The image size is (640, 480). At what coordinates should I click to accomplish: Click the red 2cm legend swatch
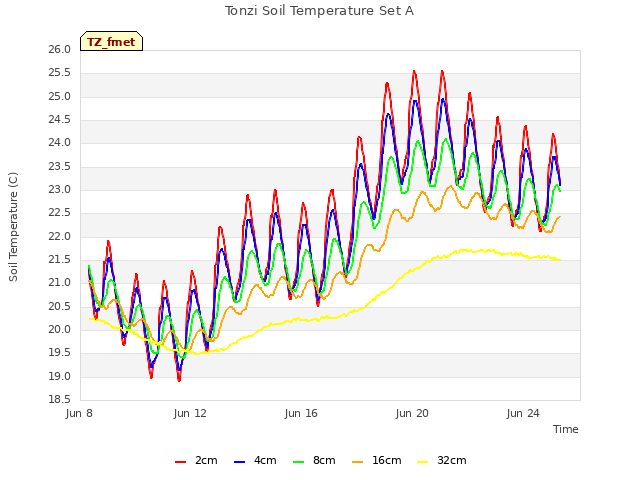coord(180,462)
